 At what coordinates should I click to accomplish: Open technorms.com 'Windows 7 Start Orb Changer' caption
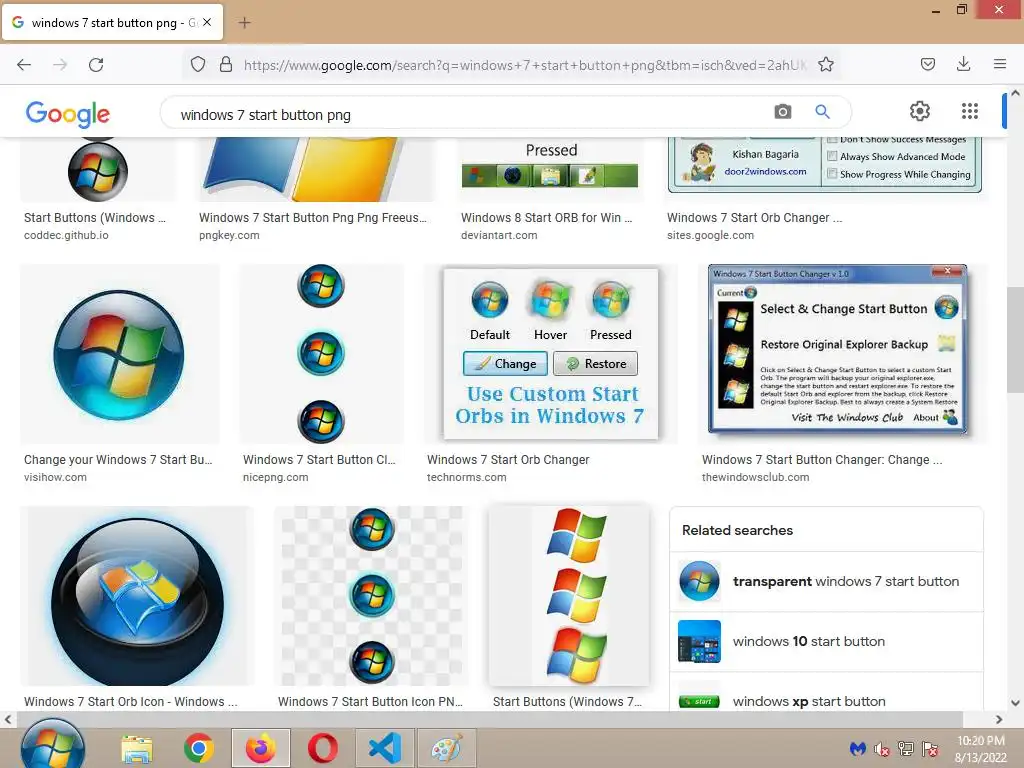pyautogui.click(x=508, y=460)
